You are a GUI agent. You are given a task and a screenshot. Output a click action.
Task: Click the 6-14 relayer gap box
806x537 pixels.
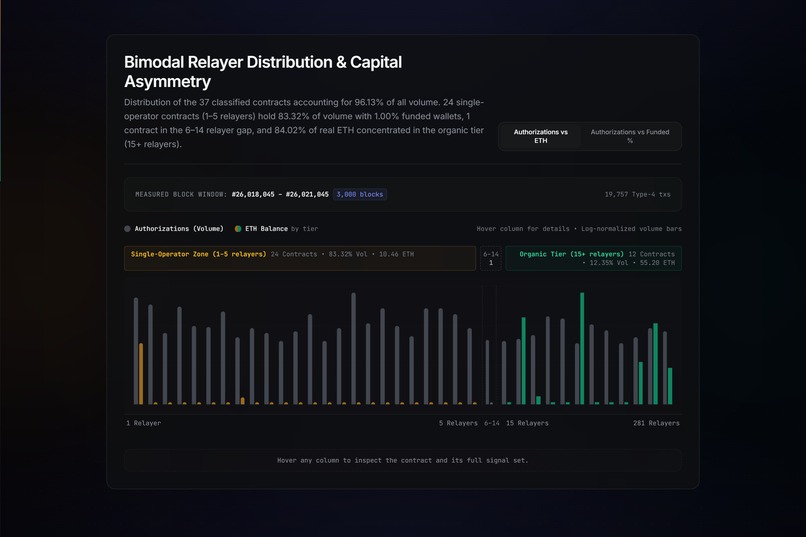(x=491, y=258)
